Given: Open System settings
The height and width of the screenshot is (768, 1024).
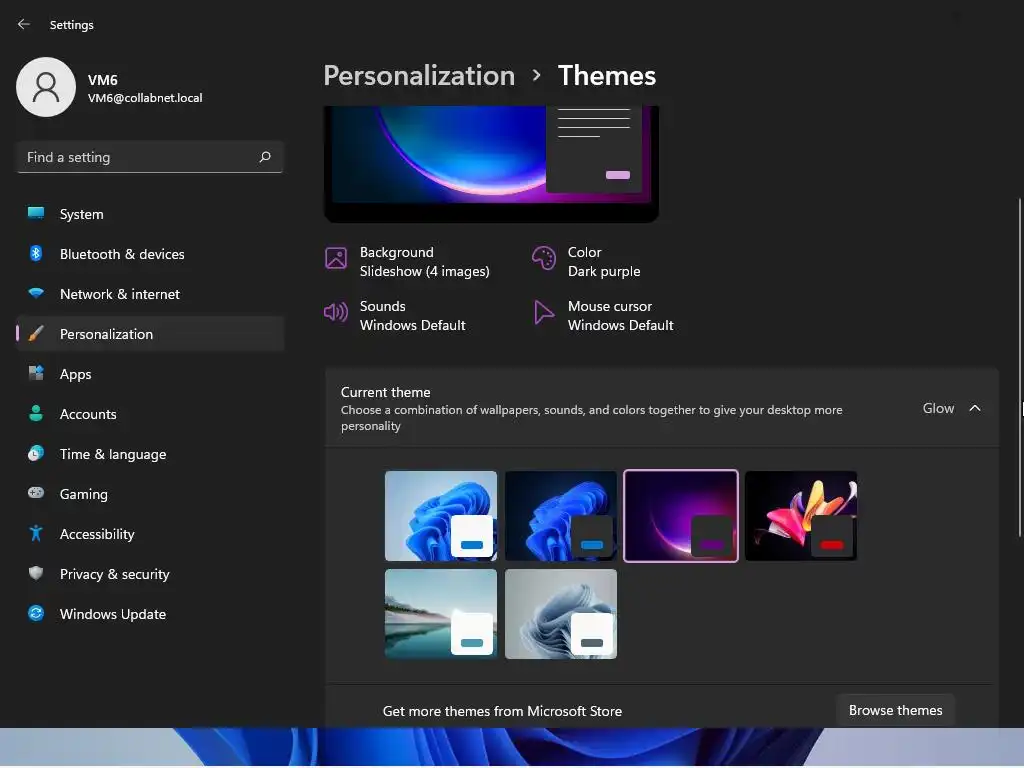Looking at the screenshot, I should [150, 214].
